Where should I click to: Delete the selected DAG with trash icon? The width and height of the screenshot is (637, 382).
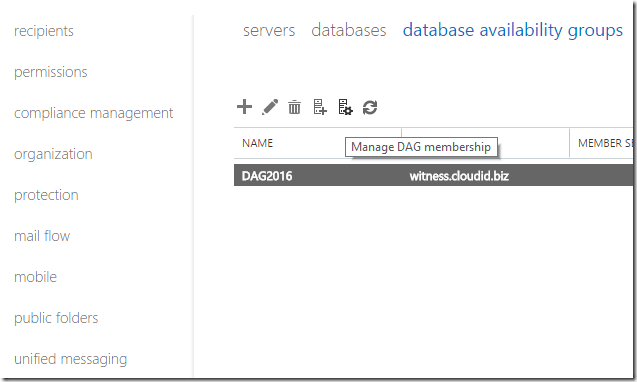click(x=295, y=108)
